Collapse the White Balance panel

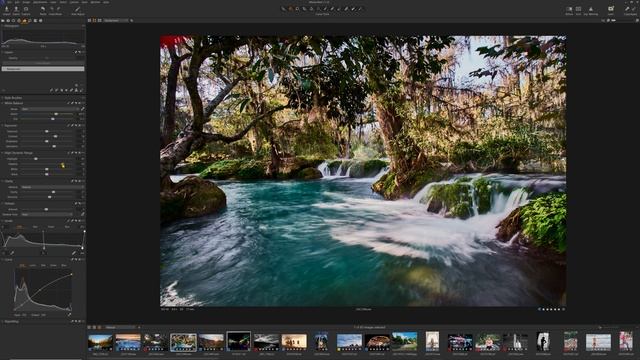[2, 103]
